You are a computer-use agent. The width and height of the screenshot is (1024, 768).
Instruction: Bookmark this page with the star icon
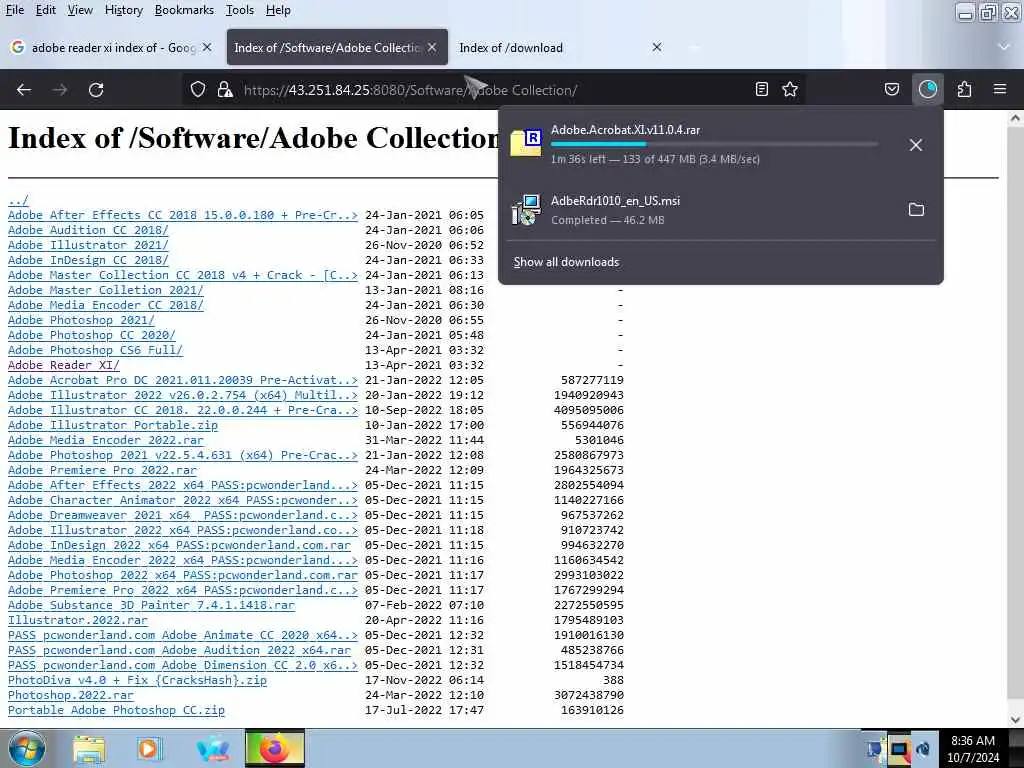(790, 89)
